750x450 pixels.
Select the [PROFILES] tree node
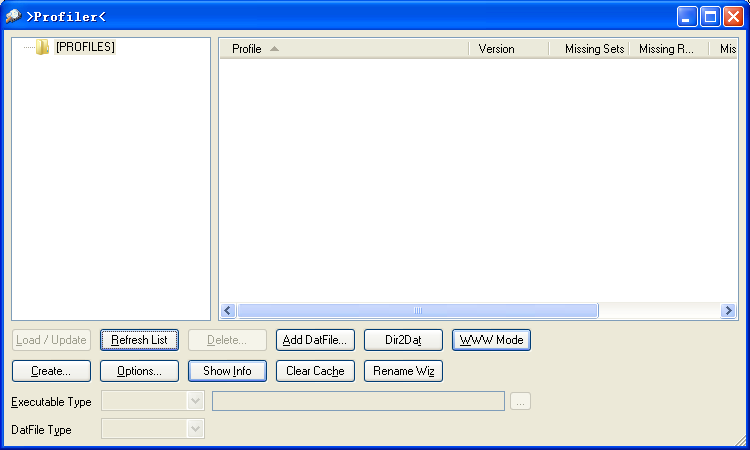[x=85, y=47]
